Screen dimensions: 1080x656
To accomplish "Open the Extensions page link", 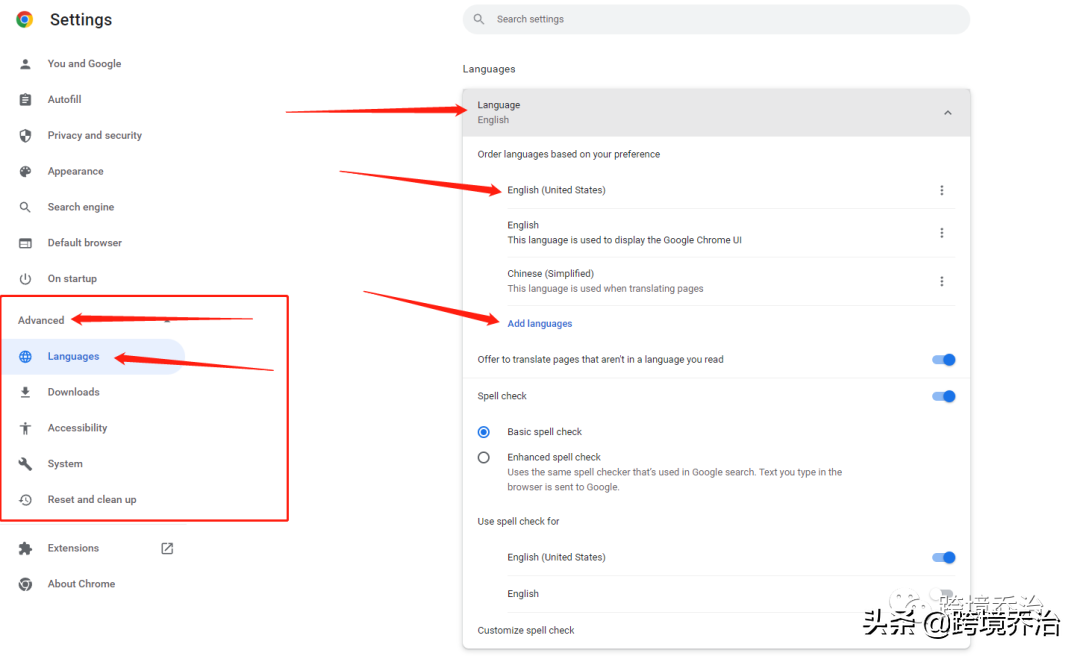I will pos(73,549).
